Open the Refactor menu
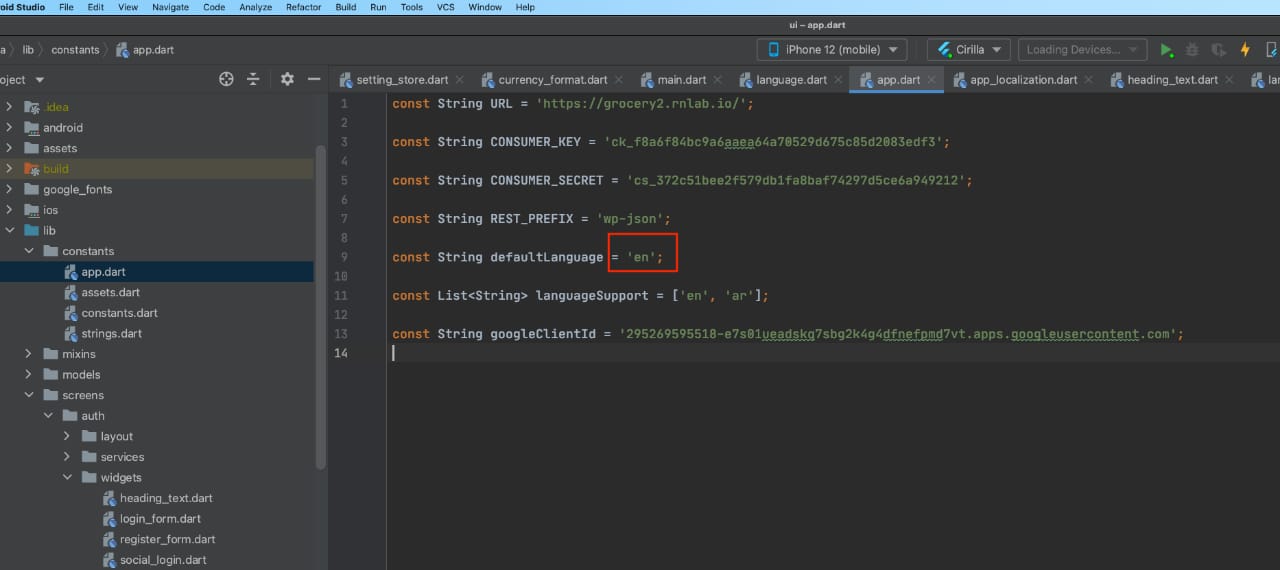Image resolution: width=1280 pixels, height=570 pixels. point(303,7)
